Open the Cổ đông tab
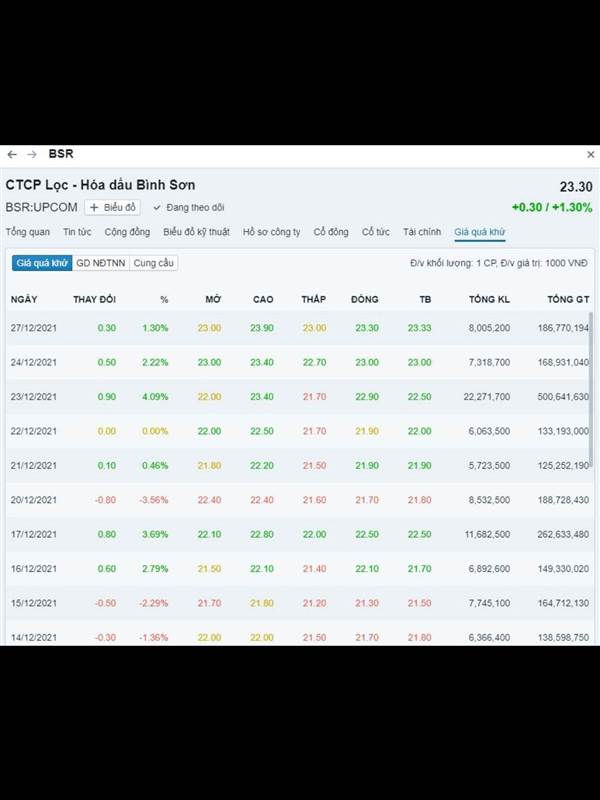The width and height of the screenshot is (600, 800). tap(331, 232)
